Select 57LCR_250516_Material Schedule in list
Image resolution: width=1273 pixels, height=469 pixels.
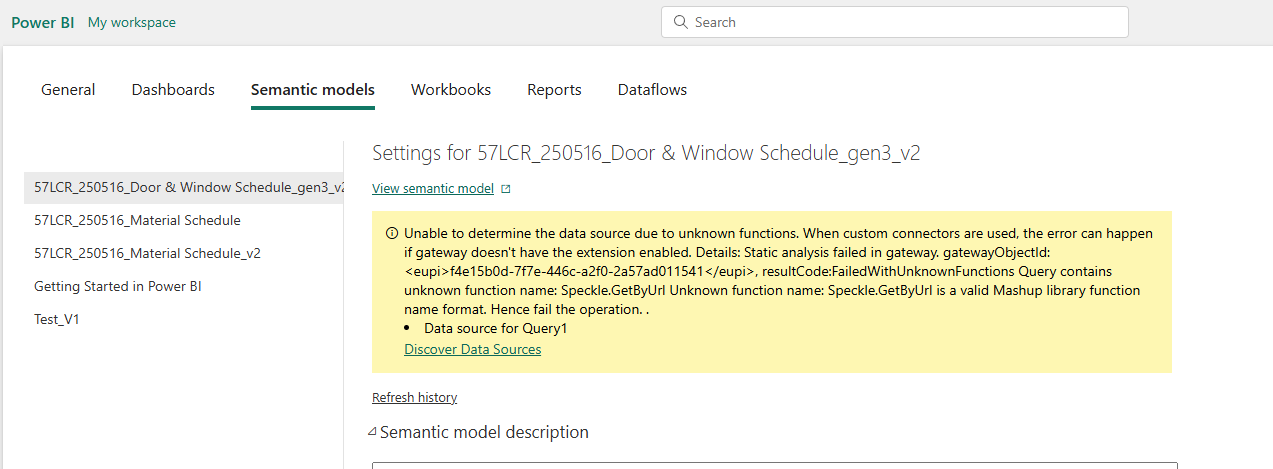[x=137, y=220]
